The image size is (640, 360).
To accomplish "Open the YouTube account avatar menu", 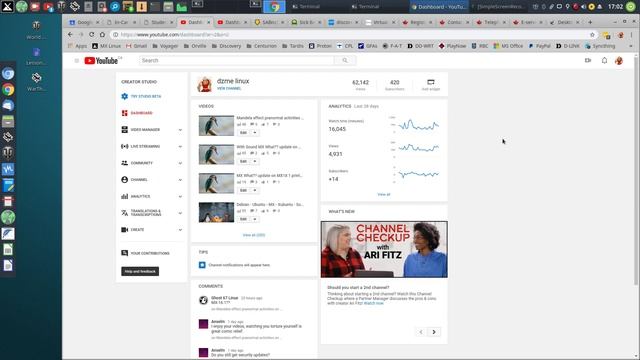I will (x=619, y=61).
